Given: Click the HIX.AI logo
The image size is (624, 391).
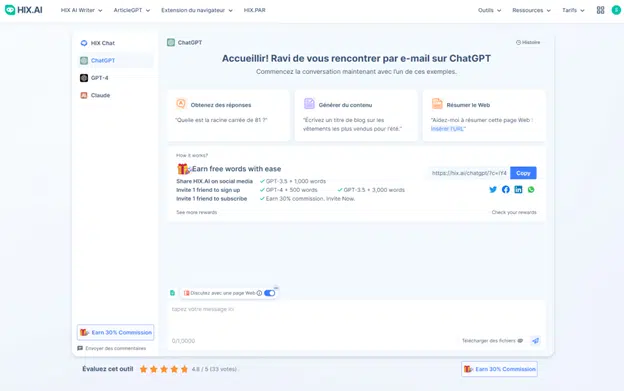Looking at the screenshot, I should tap(24, 10).
